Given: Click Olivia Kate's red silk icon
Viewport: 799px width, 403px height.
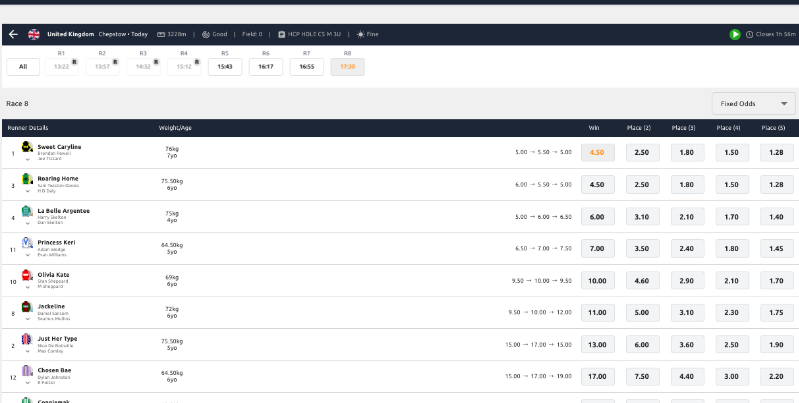Looking at the screenshot, I should [x=27, y=276].
